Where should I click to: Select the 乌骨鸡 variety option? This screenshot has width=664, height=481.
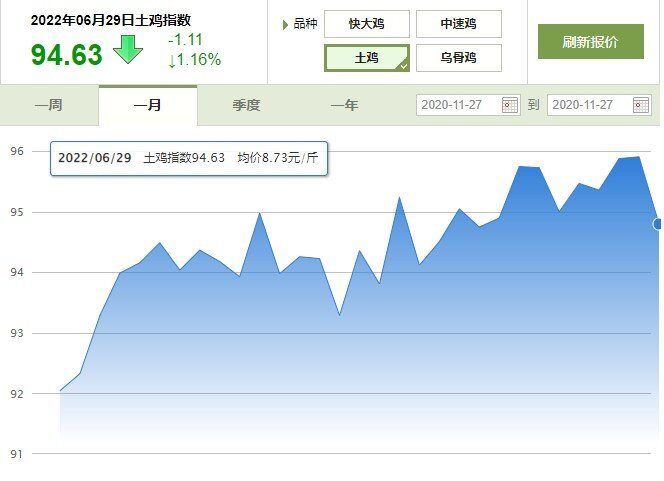click(x=459, y=58)
